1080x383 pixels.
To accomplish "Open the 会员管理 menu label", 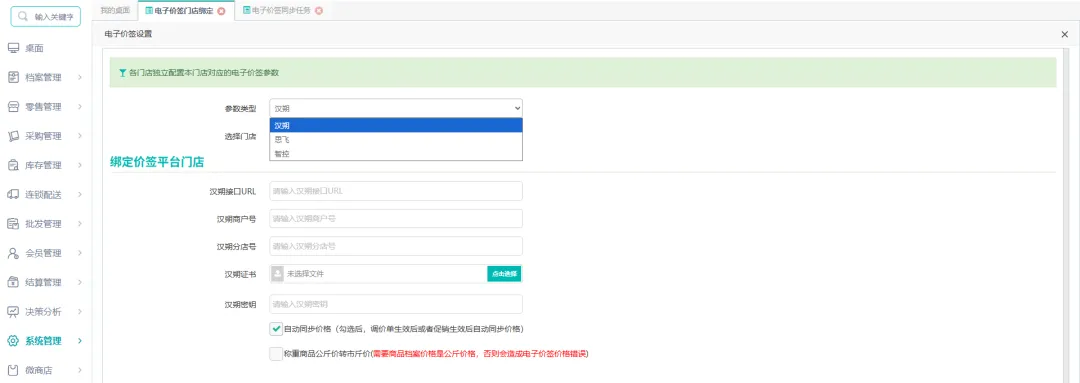I will click(43, 253).
